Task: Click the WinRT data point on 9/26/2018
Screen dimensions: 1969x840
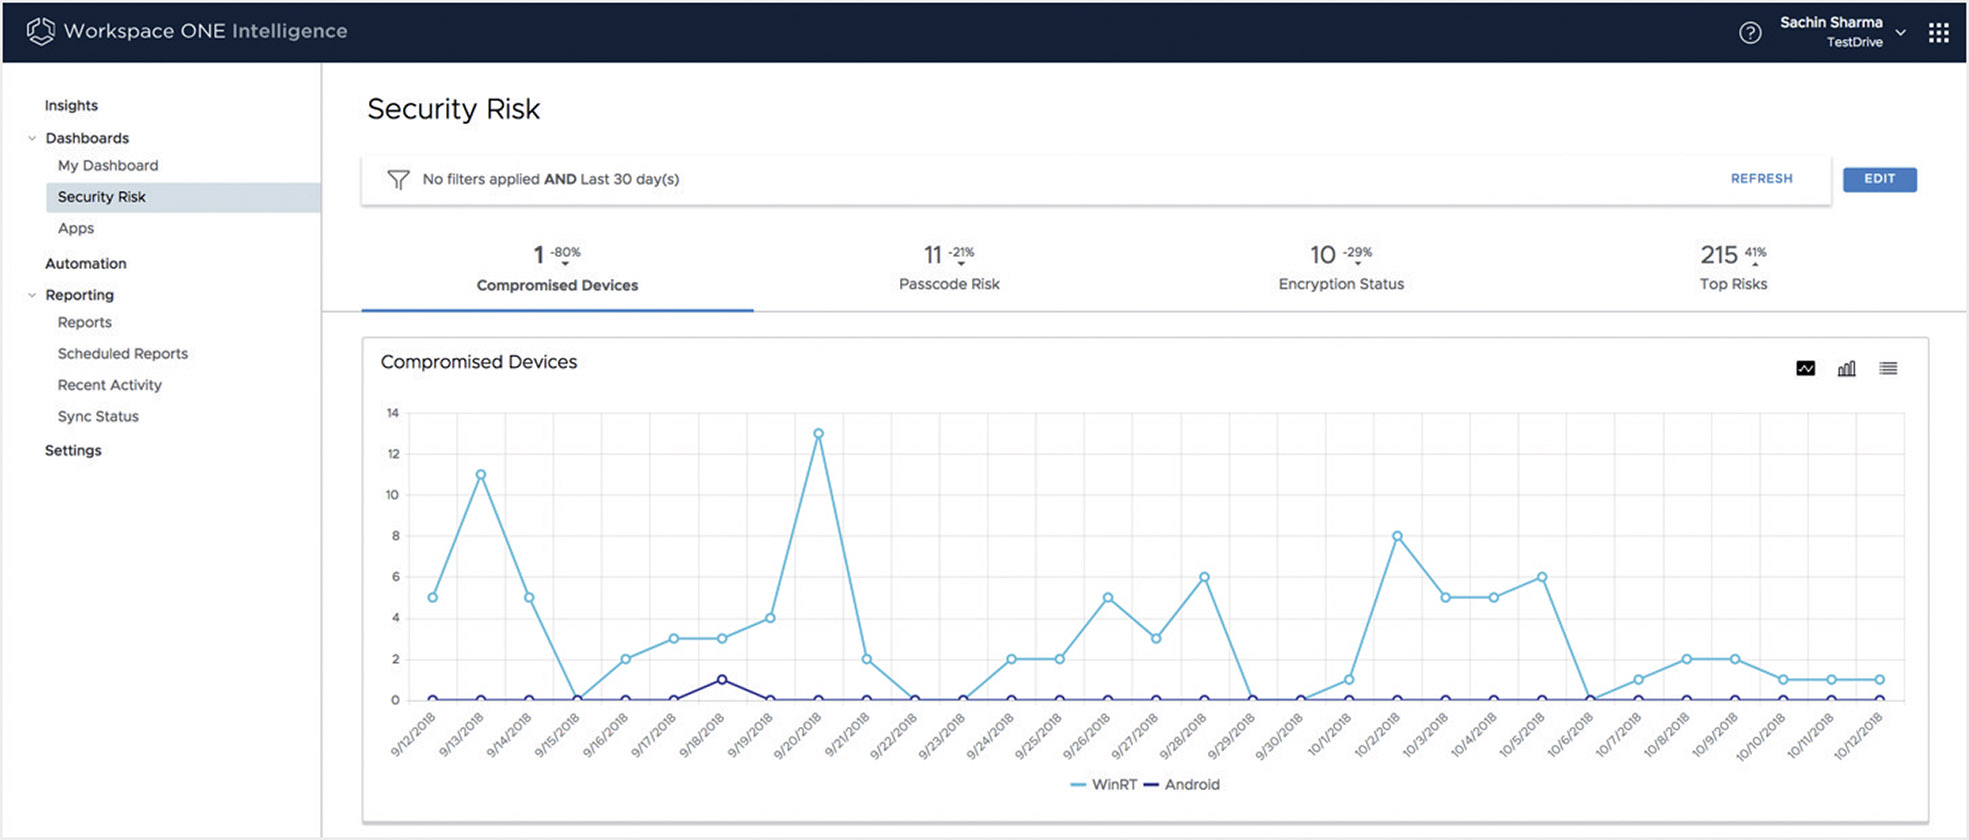Action: pyautogui.click(x=1108, y=598)
